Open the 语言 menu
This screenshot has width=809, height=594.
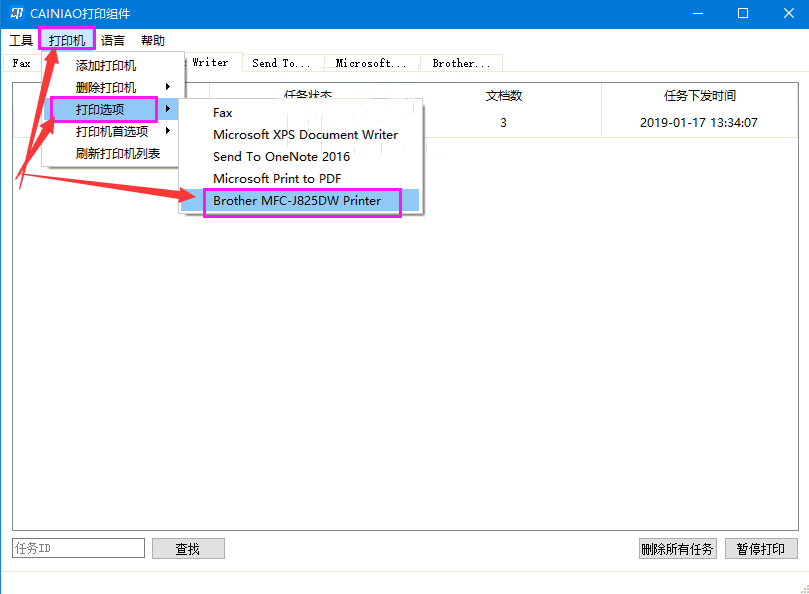coord(113,41)
